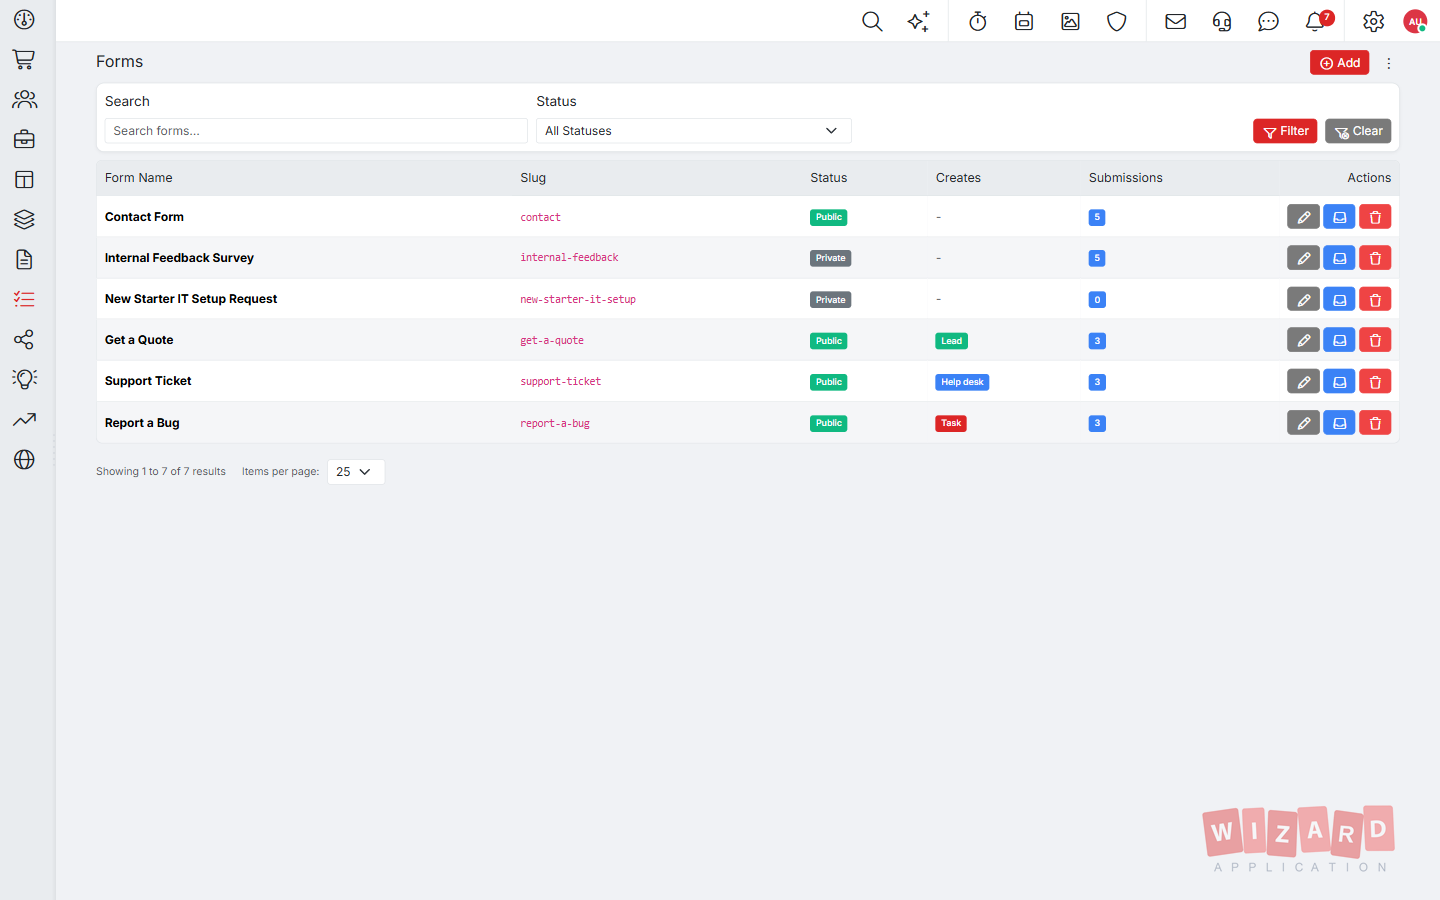Viewport: 1440px width, 900px height.
Task: Open the people/contacts sidebar icon
Action: 24,100
